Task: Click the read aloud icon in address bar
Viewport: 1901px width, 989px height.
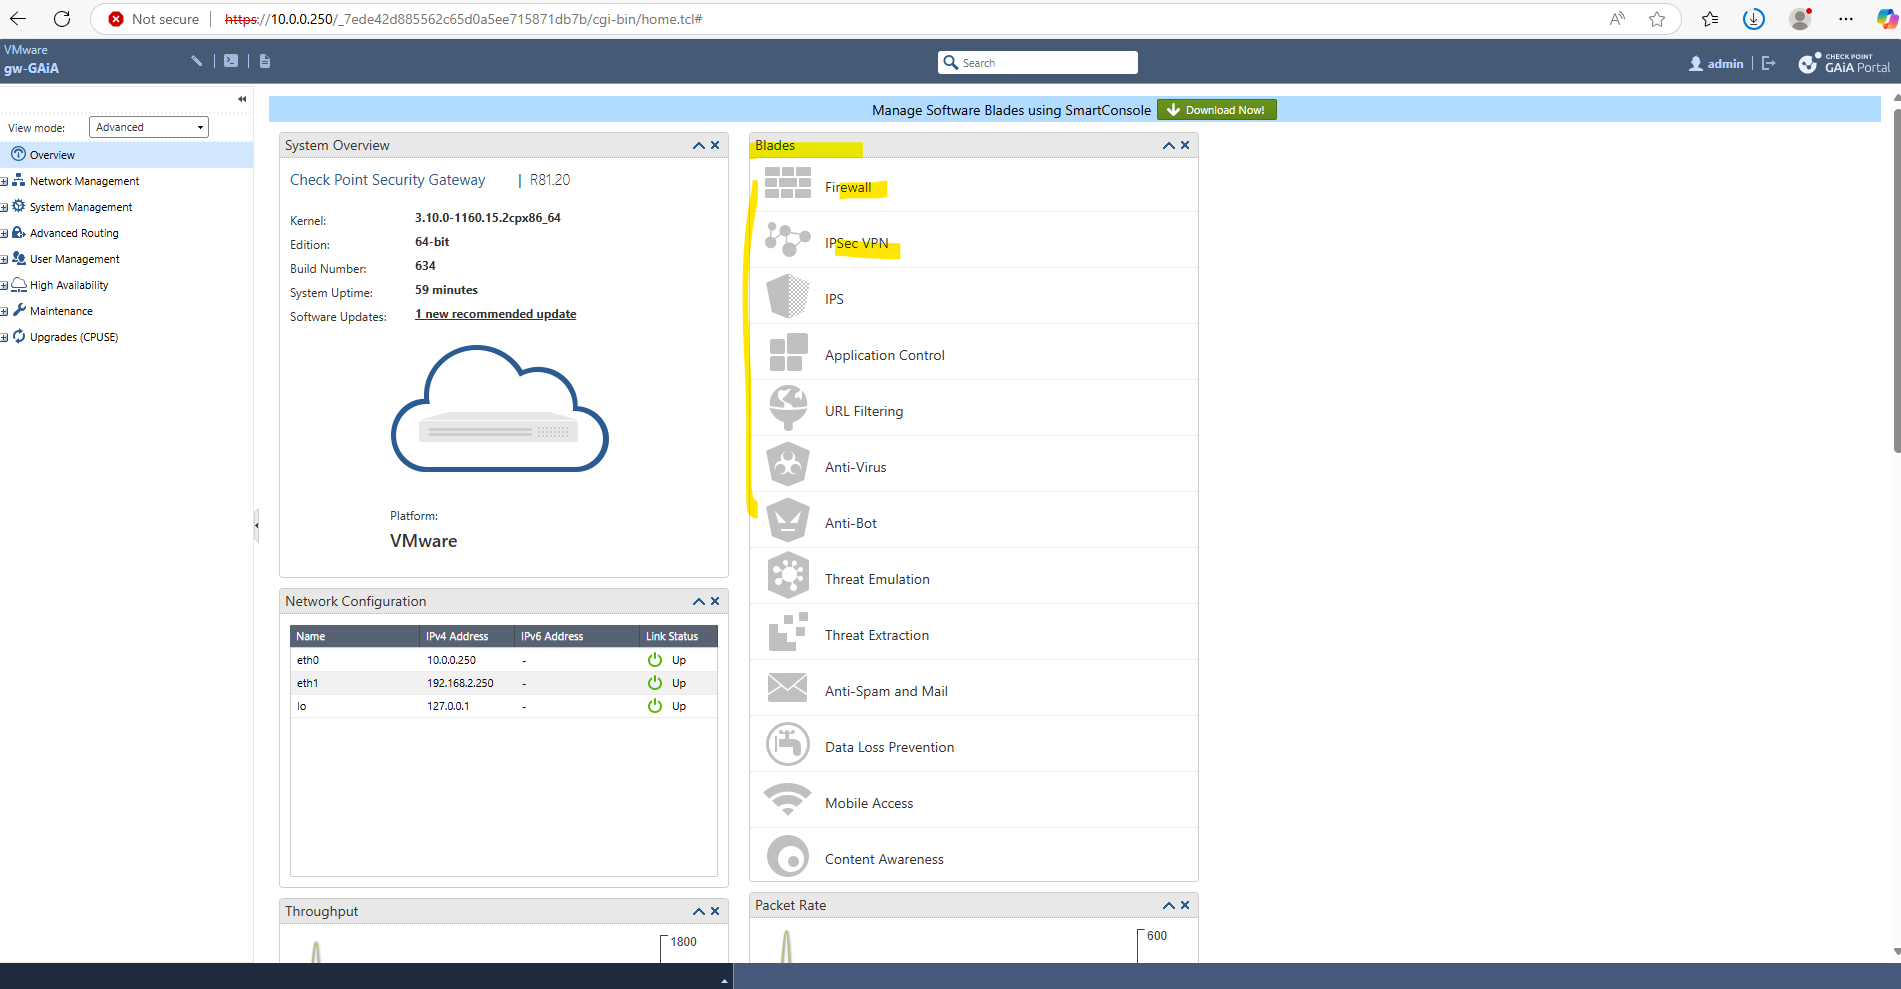Action: click(1617, 19)
